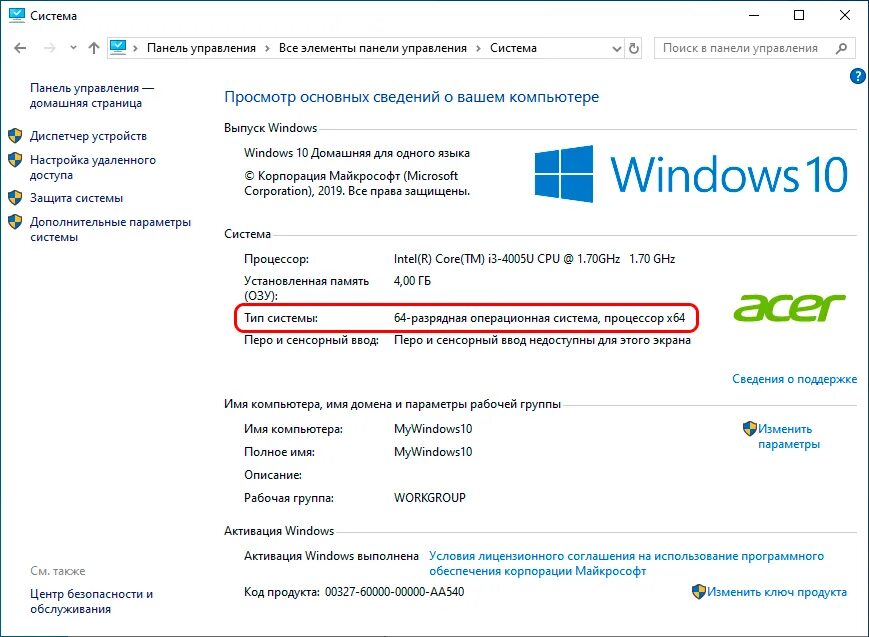Viewport: 869px width, 637px height.
Task: Go back with the left arrow button
Action: pyautogui.click(x=20, y=48)
